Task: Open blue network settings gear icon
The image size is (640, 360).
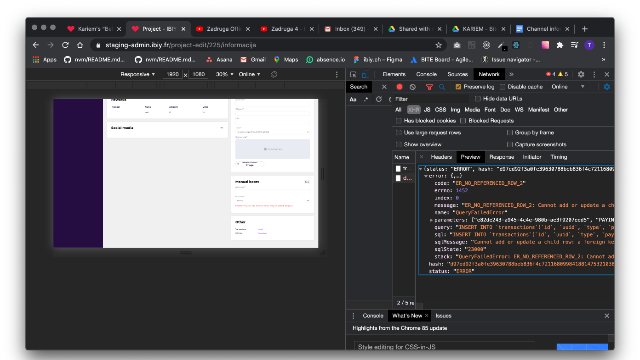Action: [x=607, y=87]
